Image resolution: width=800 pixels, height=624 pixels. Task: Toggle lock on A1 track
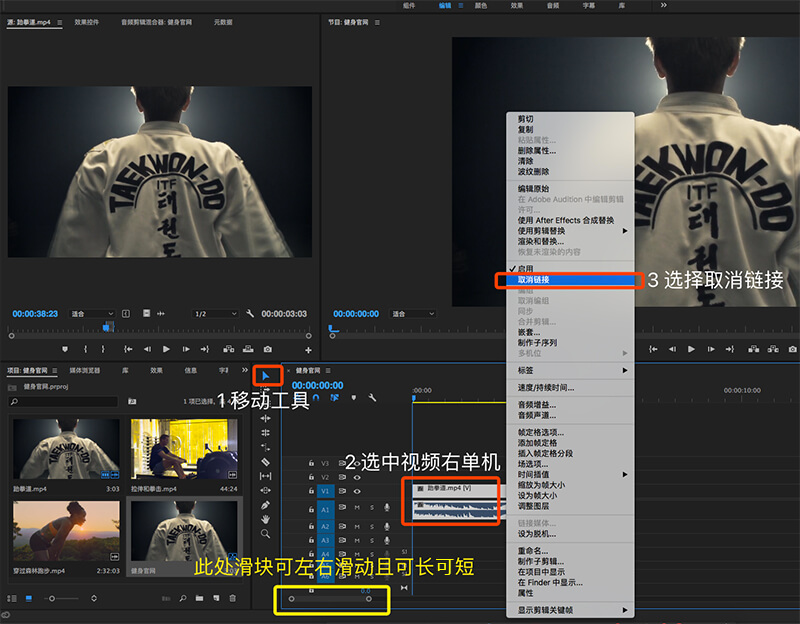pos(311,509)
